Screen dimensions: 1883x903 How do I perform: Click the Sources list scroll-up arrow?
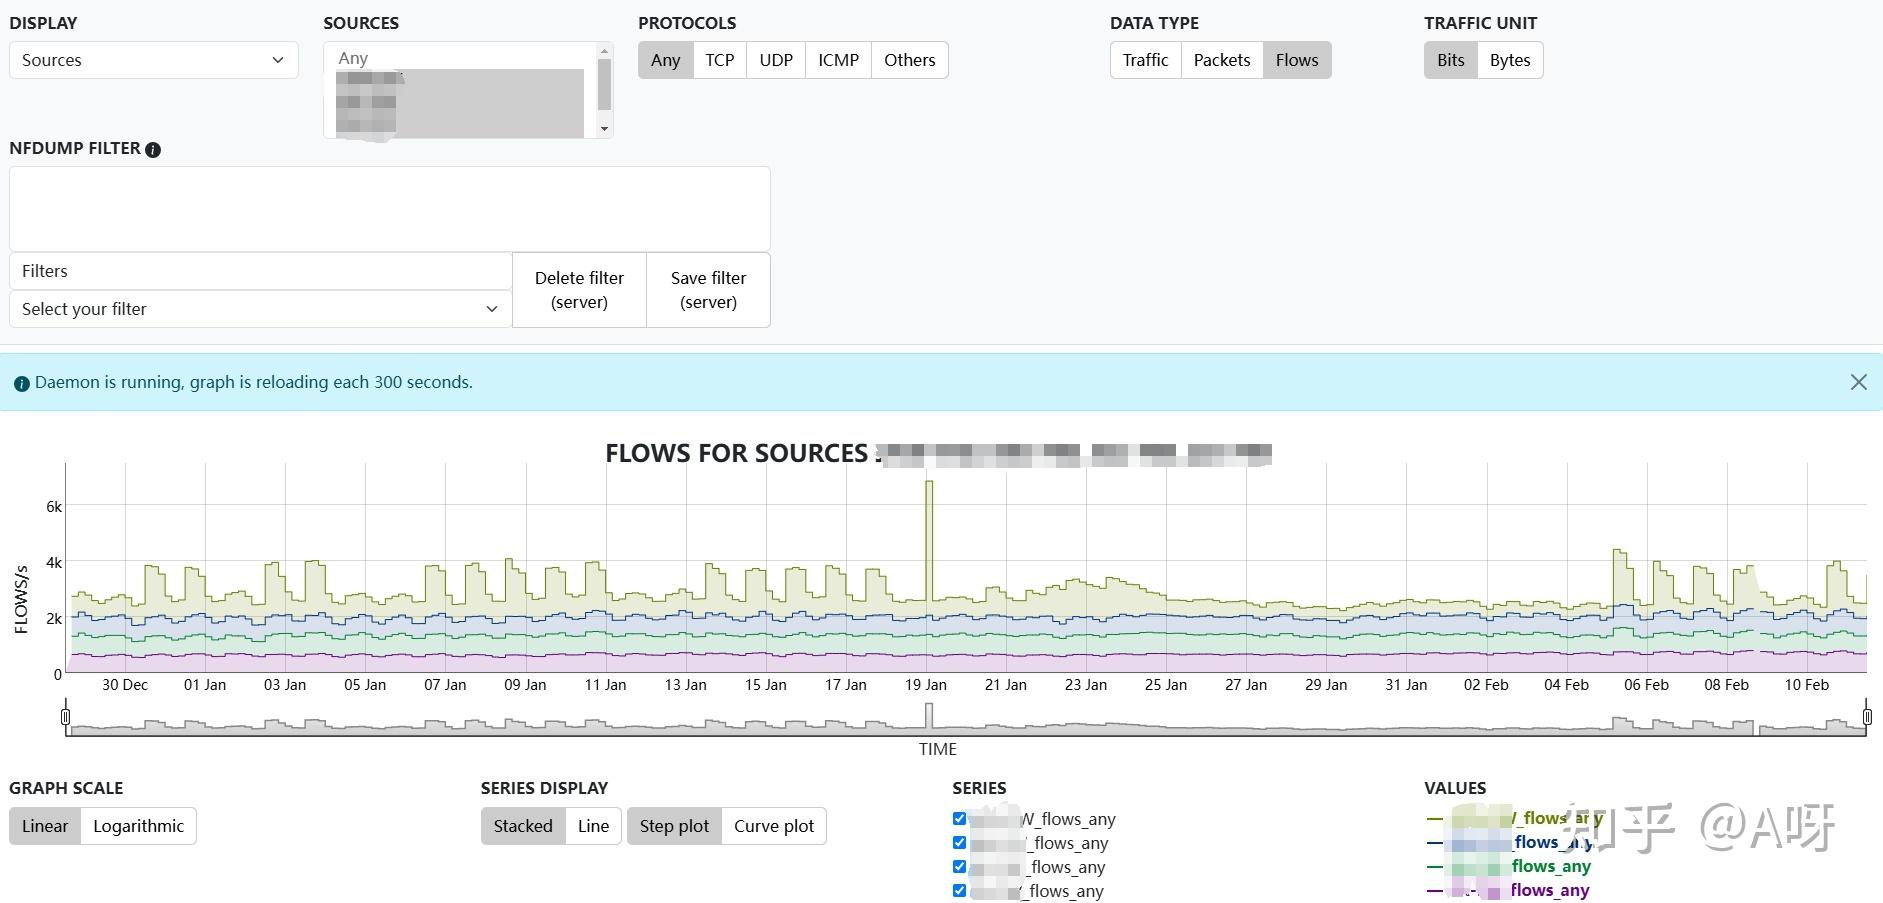pyautogui.click(x=604, y=50)
